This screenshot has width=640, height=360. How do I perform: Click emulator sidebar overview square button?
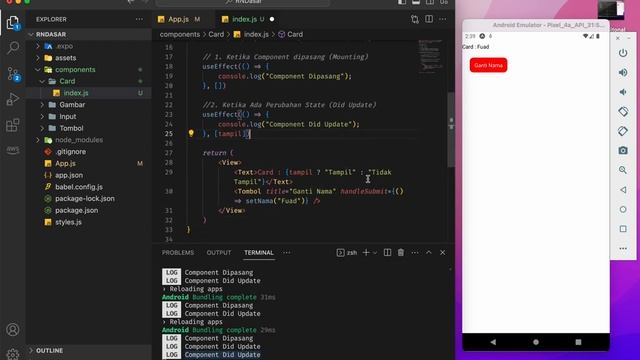point(623,229)
